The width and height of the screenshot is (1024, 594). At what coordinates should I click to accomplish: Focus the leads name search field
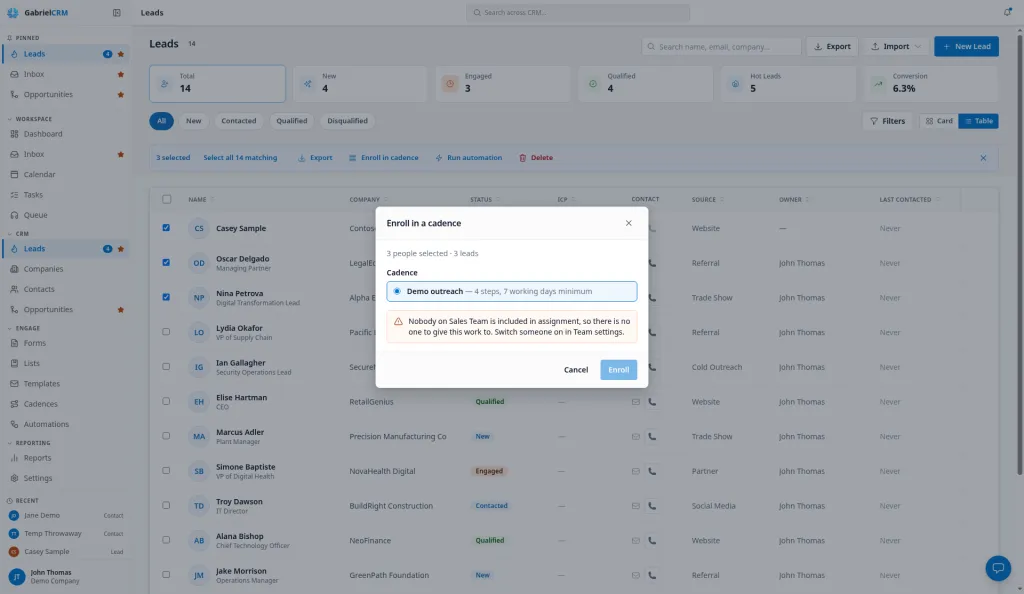(x=721, y=46)
